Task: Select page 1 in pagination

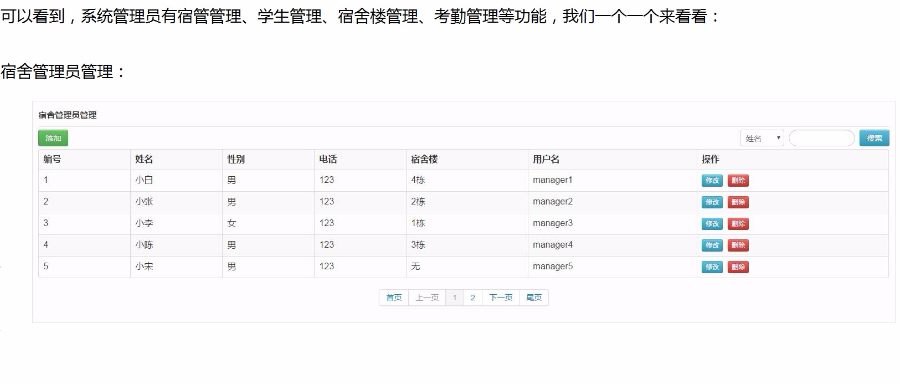Action: coord(455,298)
